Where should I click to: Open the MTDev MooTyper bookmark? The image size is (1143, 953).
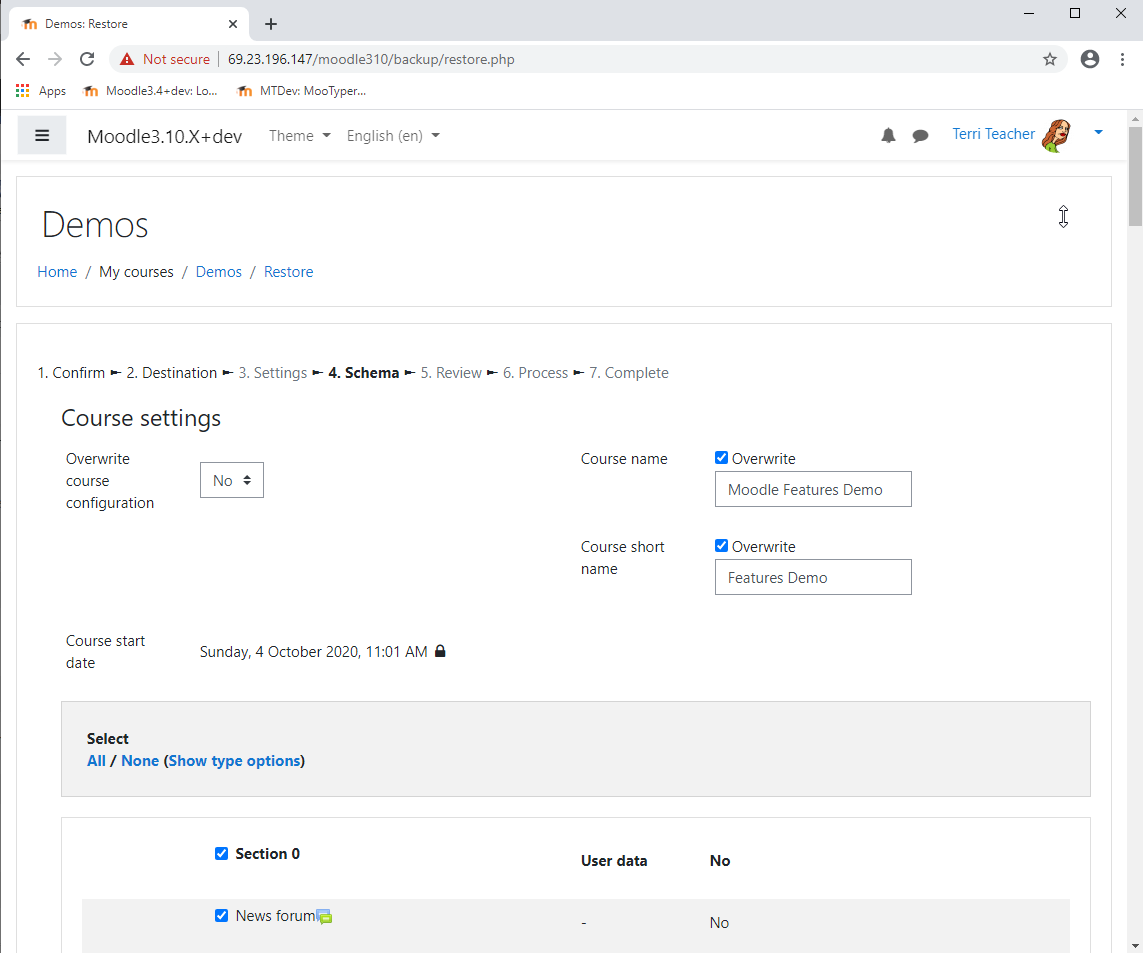point(302,90)
